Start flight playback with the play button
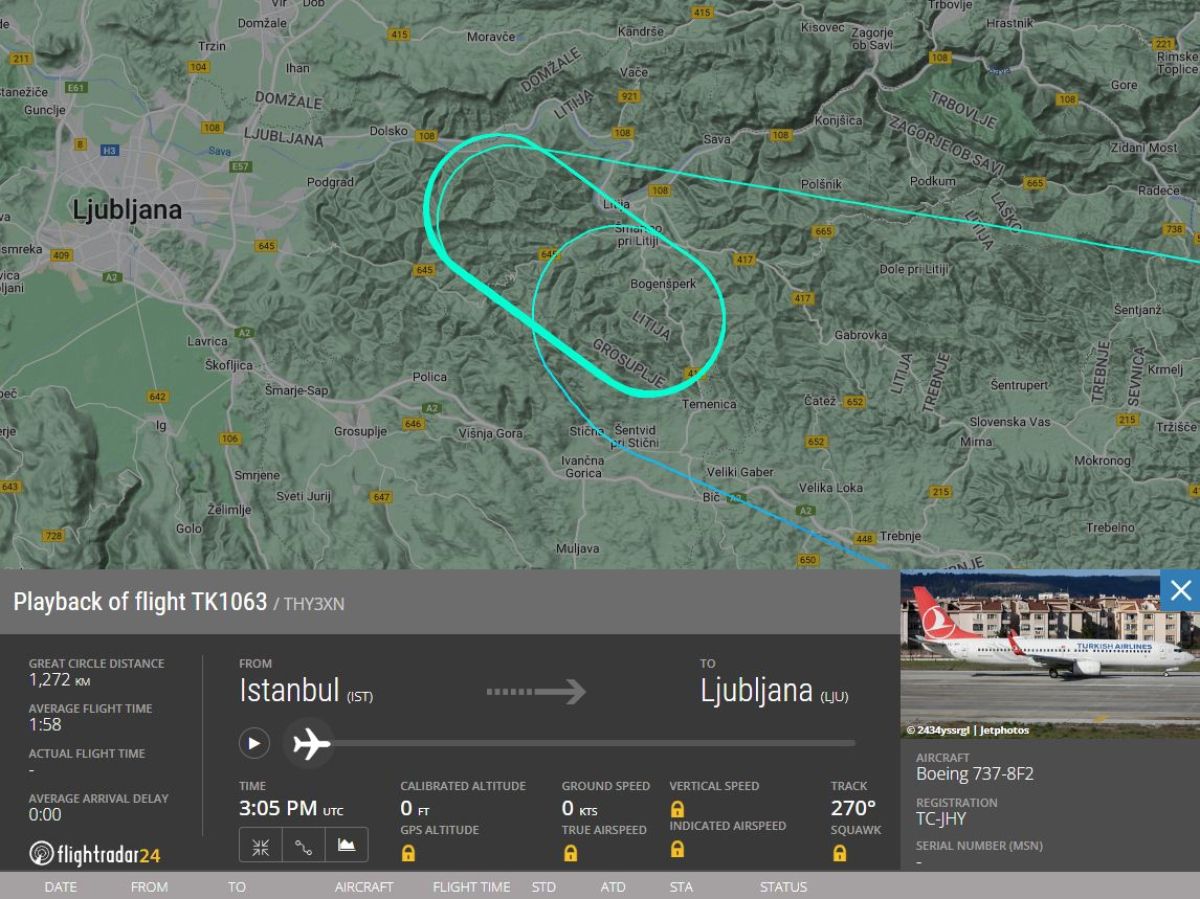Viewport: 1200px width, 899px height. (254, 743)
